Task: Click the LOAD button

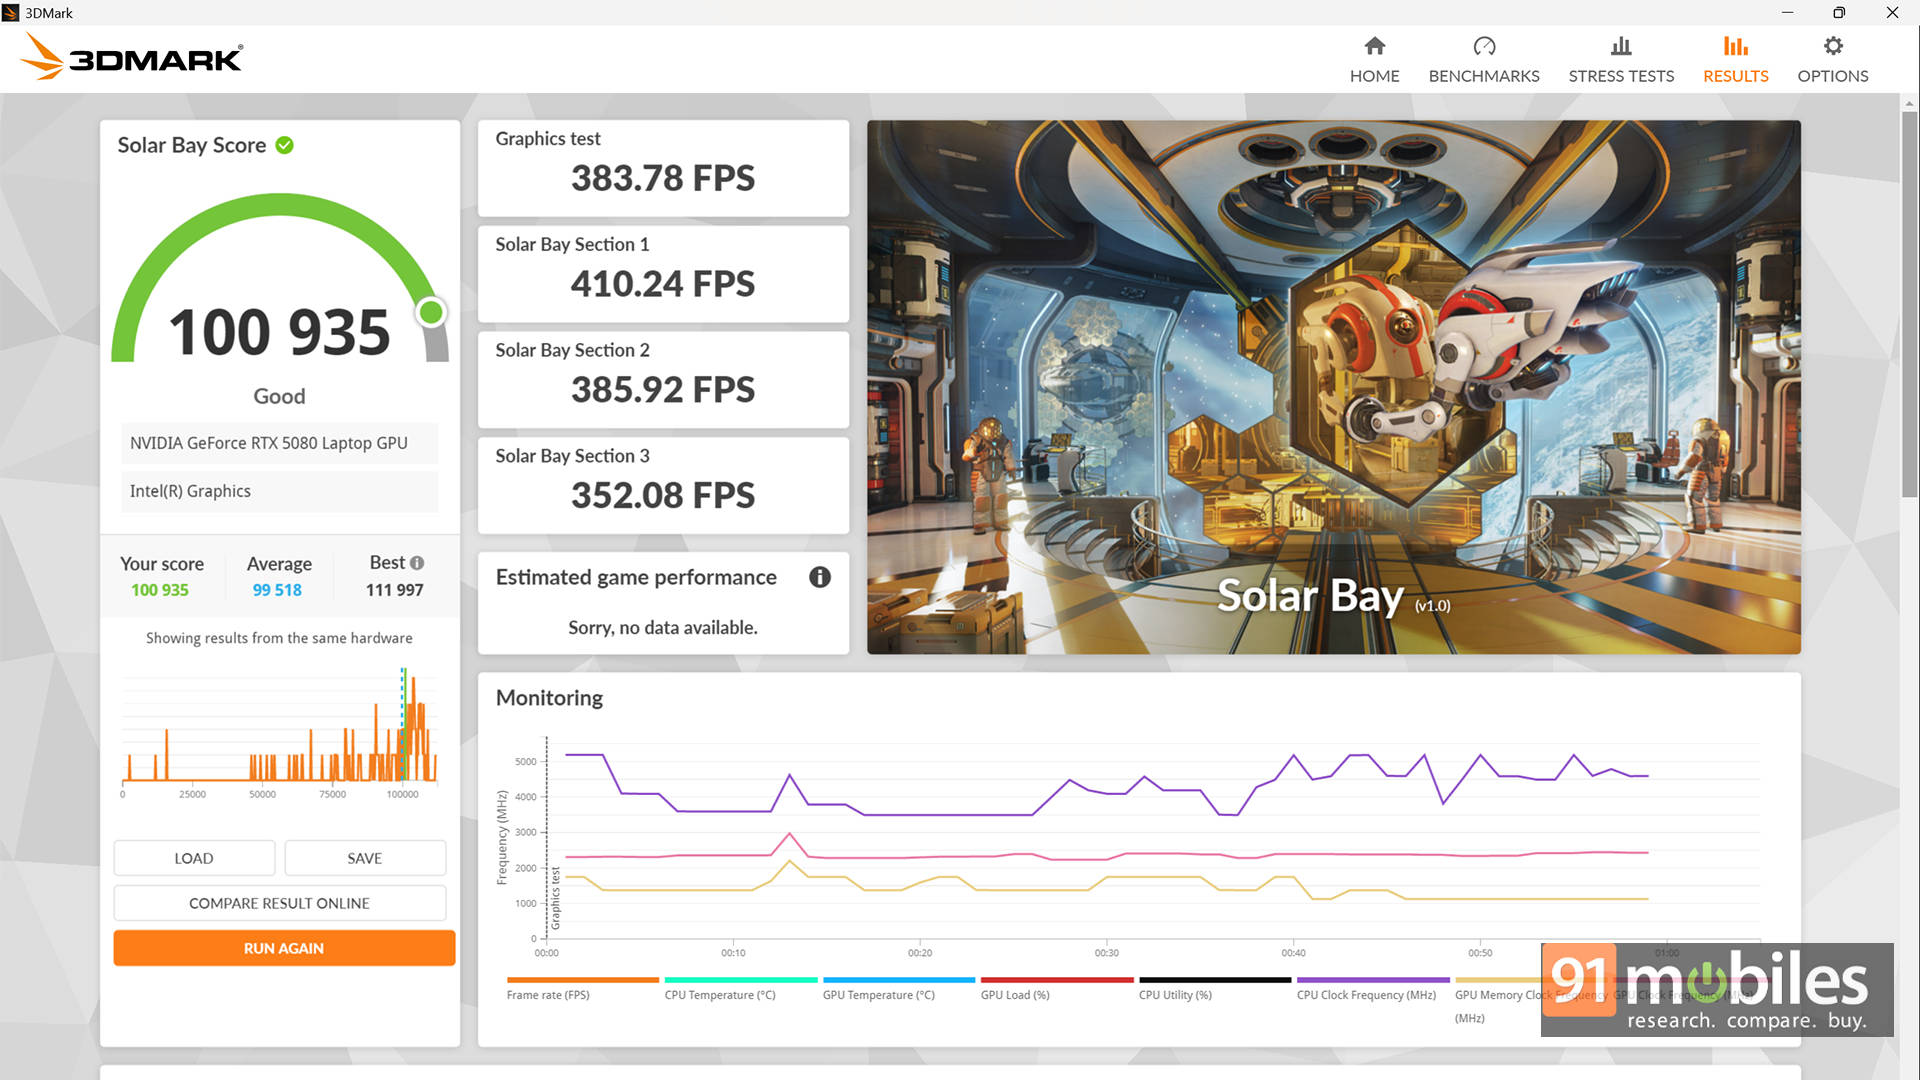Action: click(194, 858)
